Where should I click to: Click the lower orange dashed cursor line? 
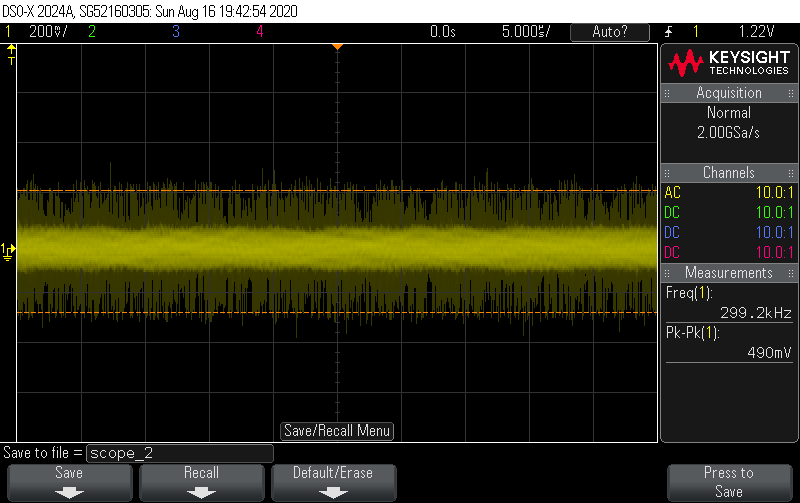(x=337, y=312)
